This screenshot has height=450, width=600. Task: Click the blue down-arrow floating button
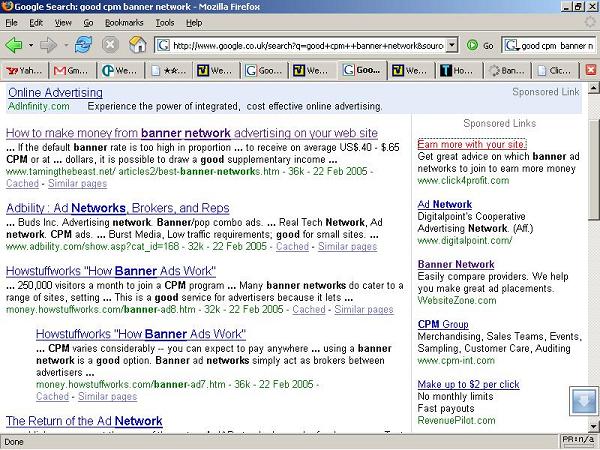[584, 401]
